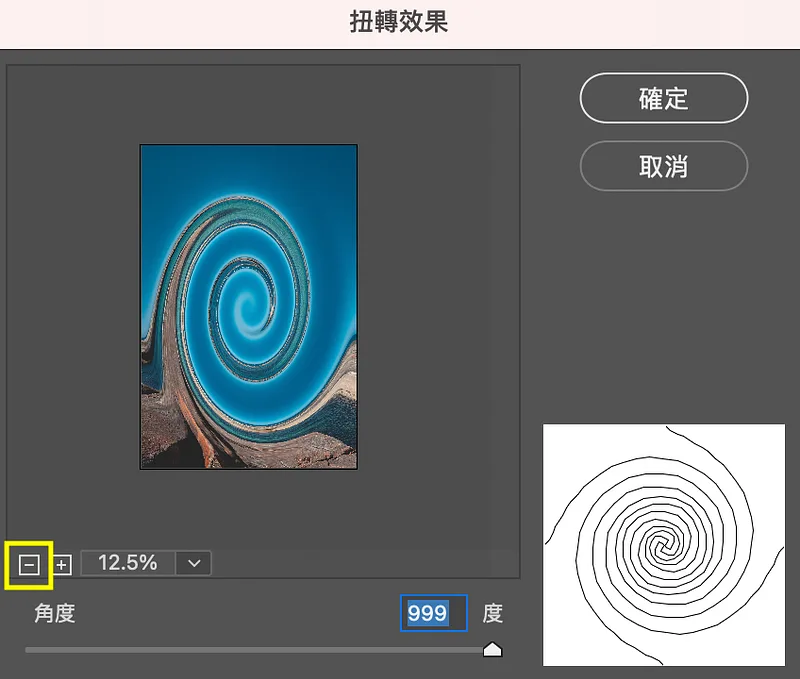Click the spiral diagram preview
Screen dimensions: 800x679
(x=664, y=545)
